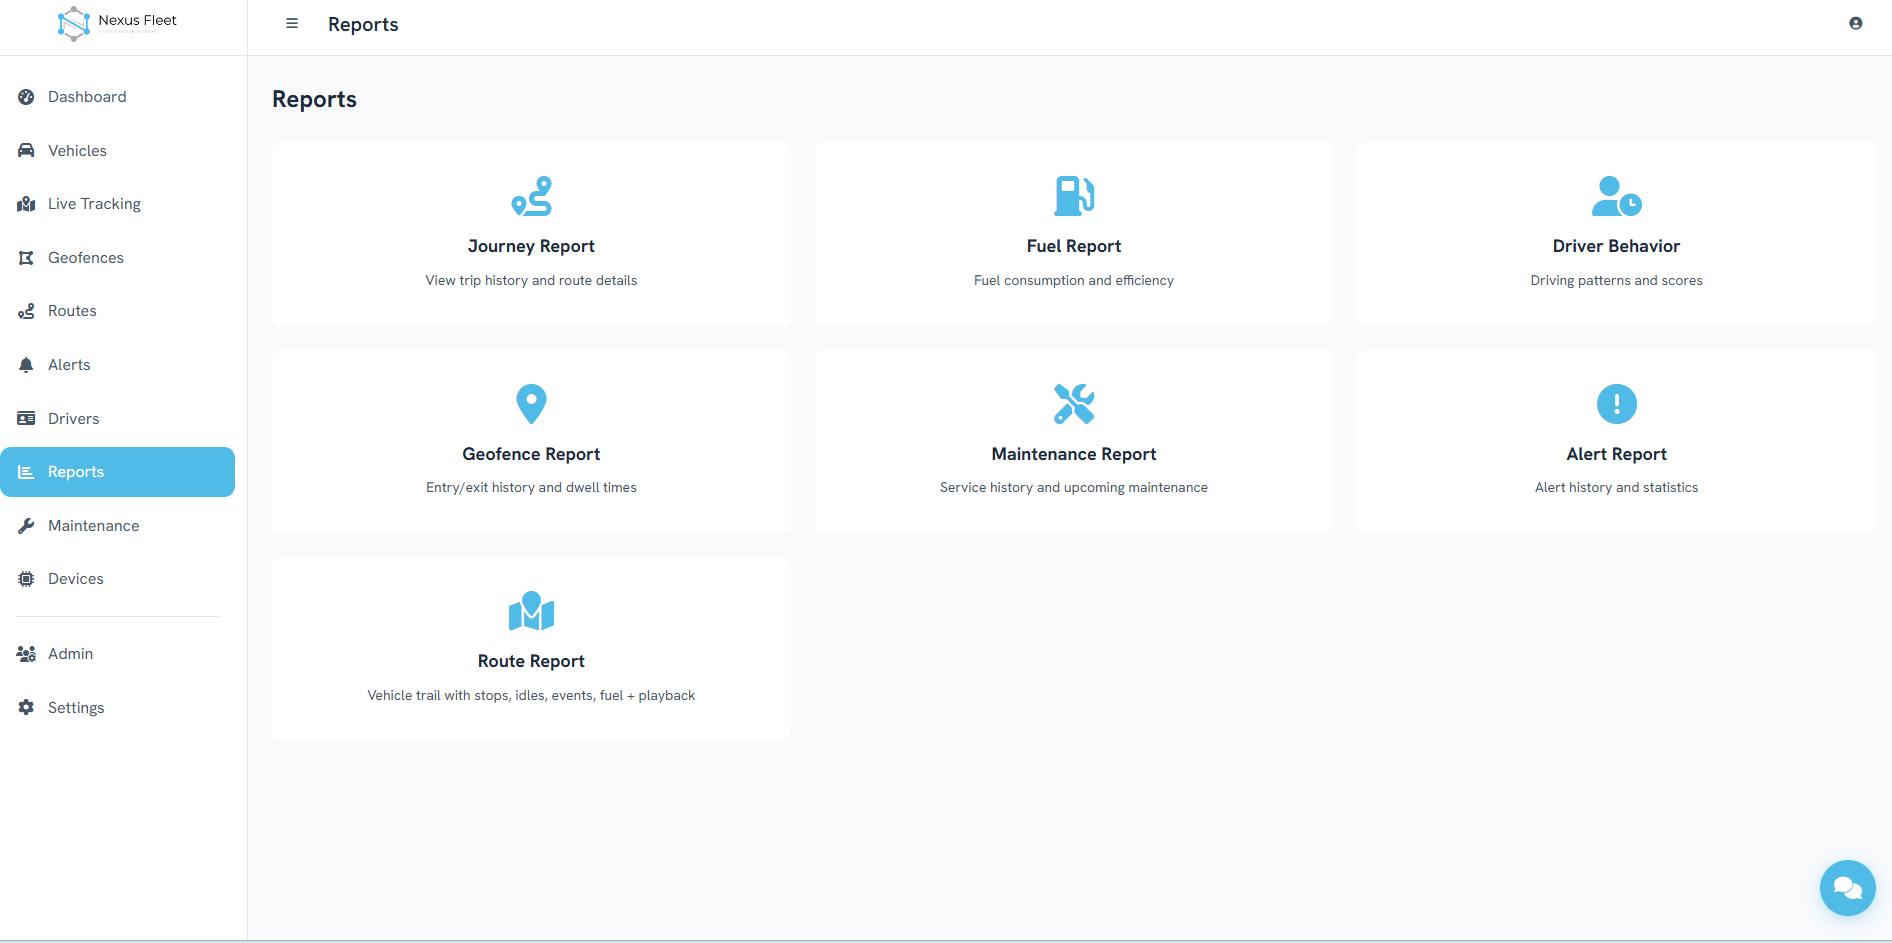
Task: Open the Drivers sidebar label
Action: [74, 419]
